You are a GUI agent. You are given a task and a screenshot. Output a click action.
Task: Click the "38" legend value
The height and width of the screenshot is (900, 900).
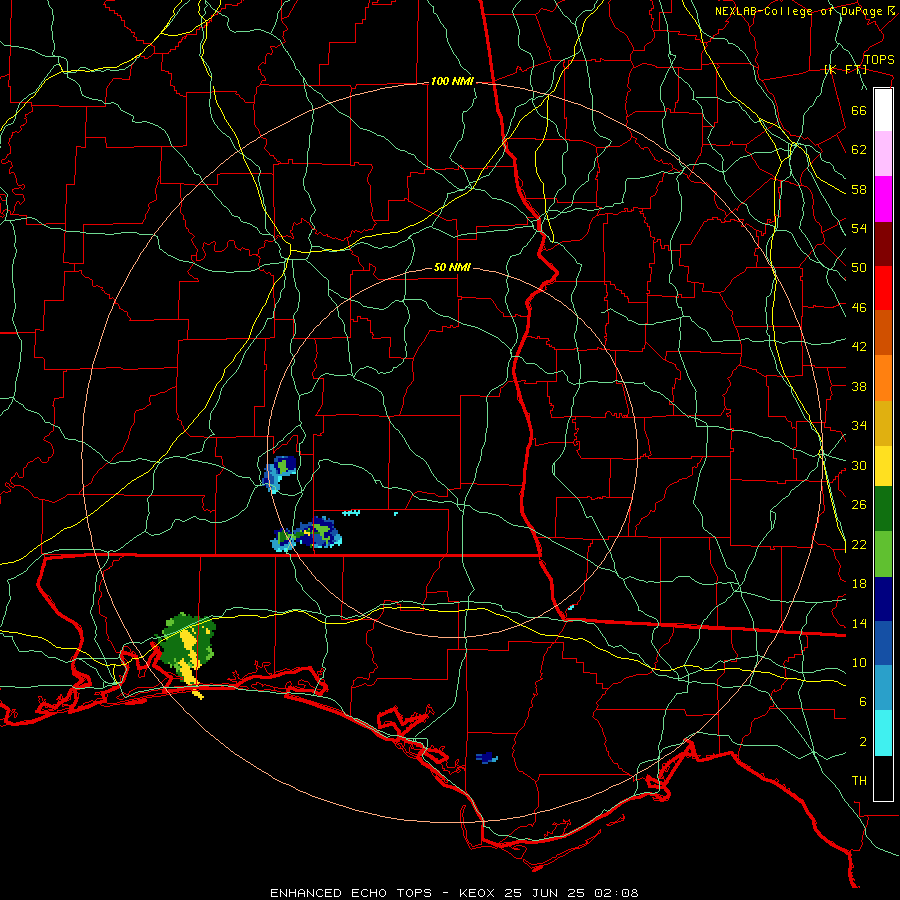(x=859, y=386)
